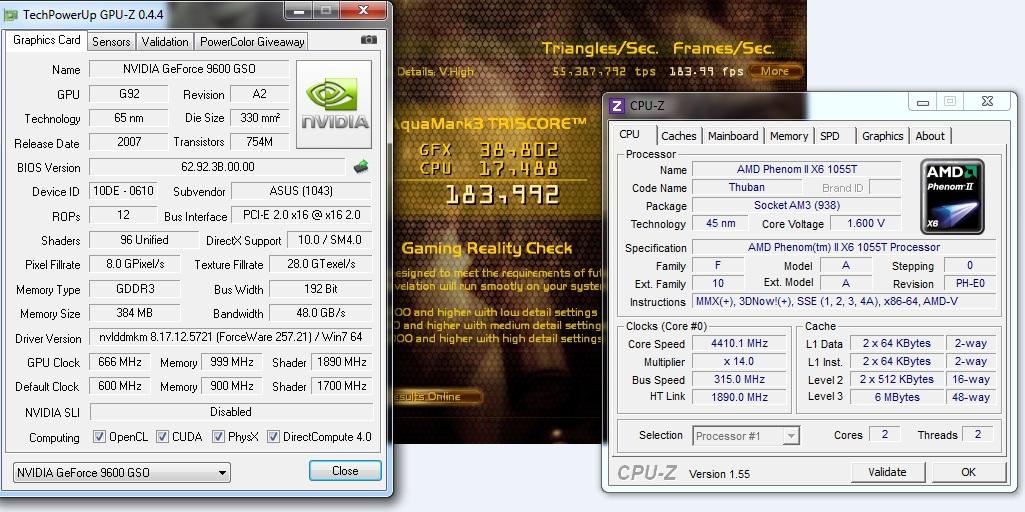Click the Level 3 cache value 6 MBytes
The image size is (1025, 512).
point(897,397)
